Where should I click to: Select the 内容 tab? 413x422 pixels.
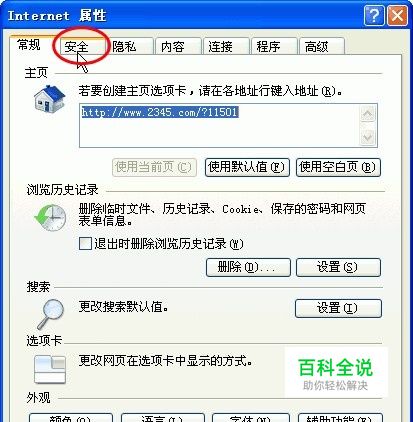click(x=178, y=47)
